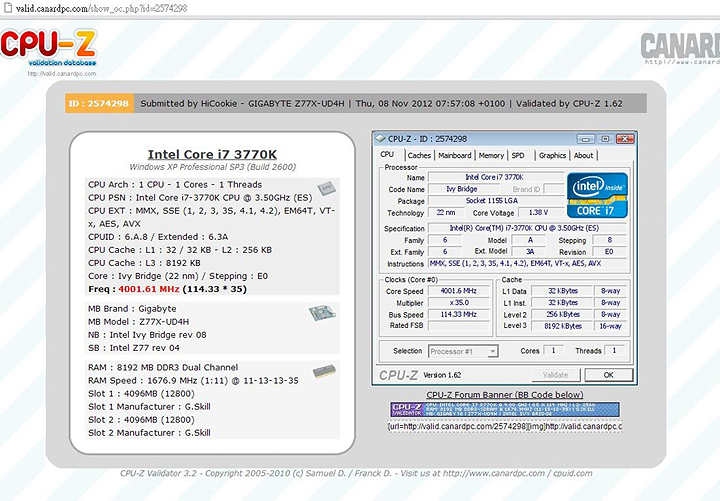
Task: Click the Intel Core i7 inside badge
Action: point(596,195)
